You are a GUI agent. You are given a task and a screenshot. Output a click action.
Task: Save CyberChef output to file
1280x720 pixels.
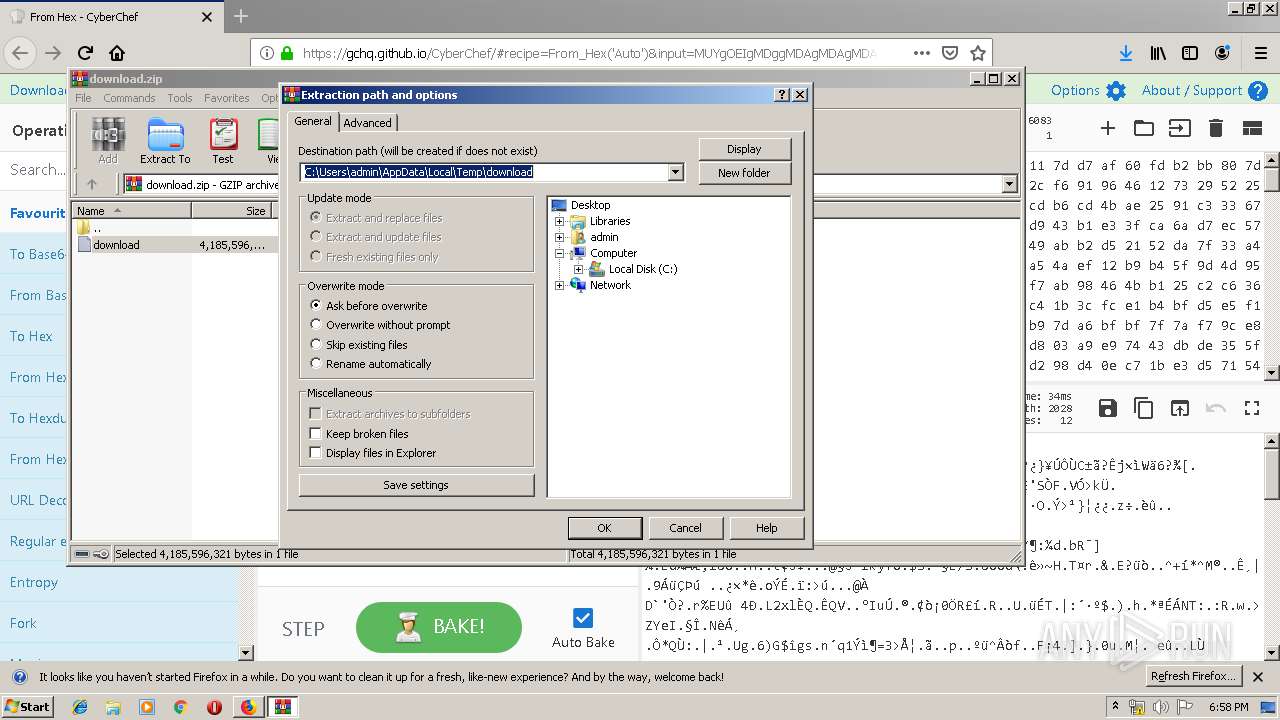coord(1108,408)
